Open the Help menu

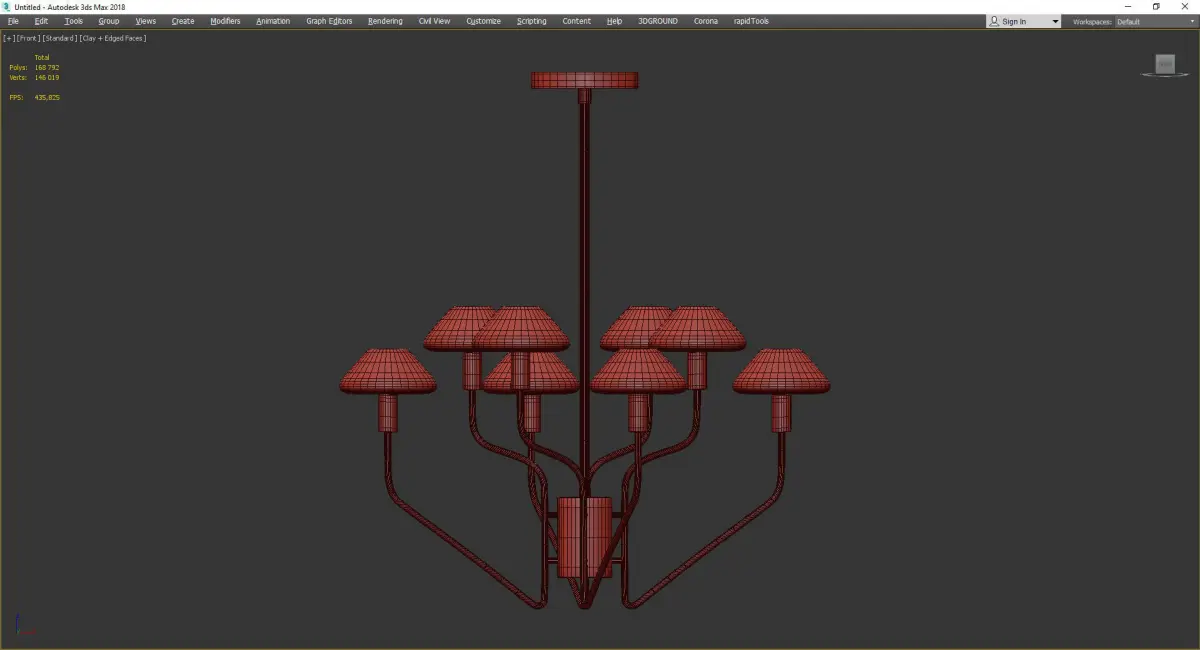[614, 21]
